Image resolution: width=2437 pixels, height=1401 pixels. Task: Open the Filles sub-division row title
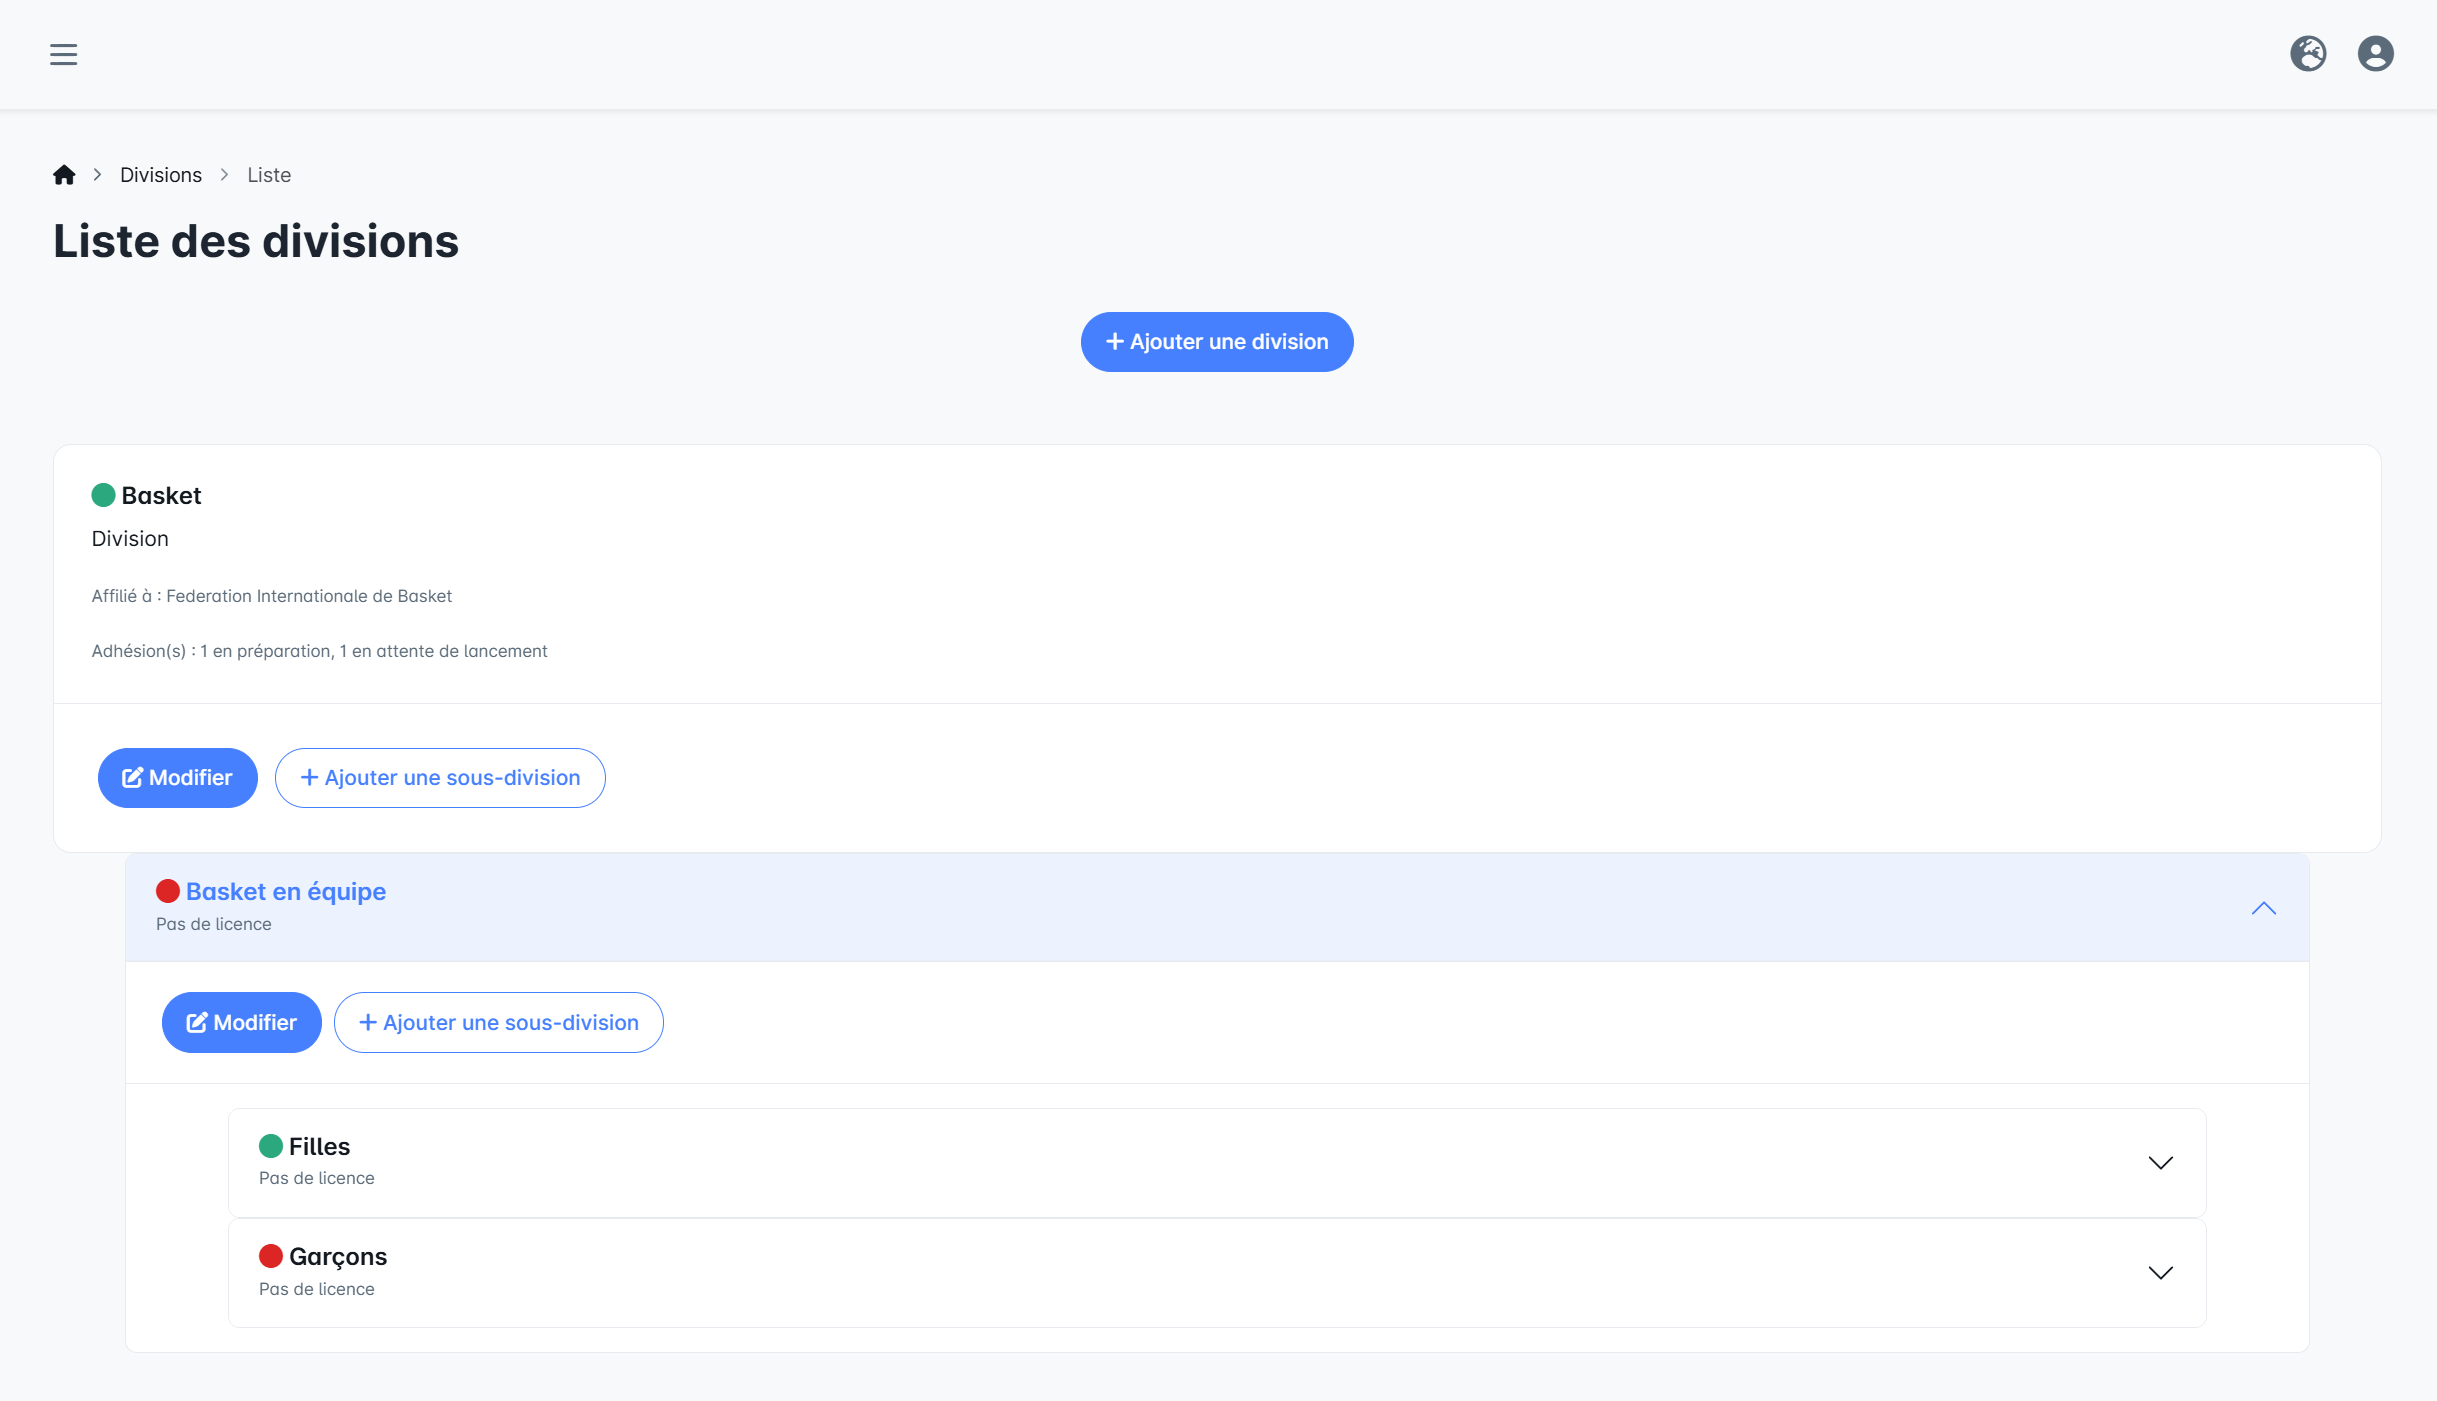[x=319, y=1146]
